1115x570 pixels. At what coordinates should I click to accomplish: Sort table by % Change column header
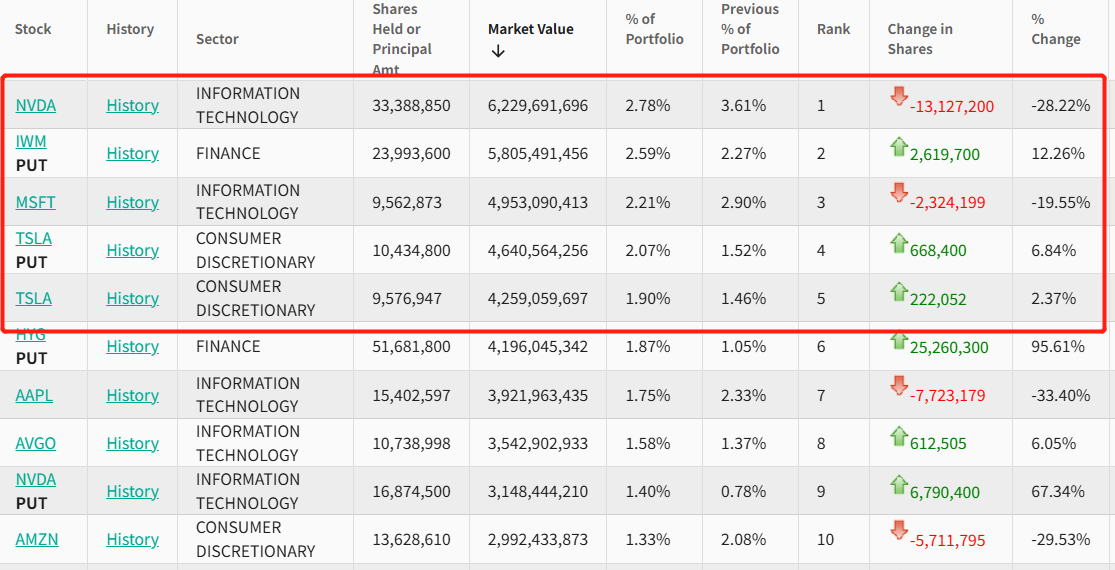[x=1055, y=29]
